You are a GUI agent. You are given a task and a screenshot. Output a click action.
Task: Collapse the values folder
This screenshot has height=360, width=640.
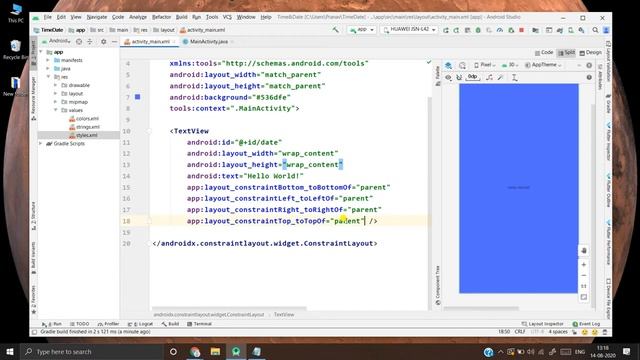tap(56, 110)
